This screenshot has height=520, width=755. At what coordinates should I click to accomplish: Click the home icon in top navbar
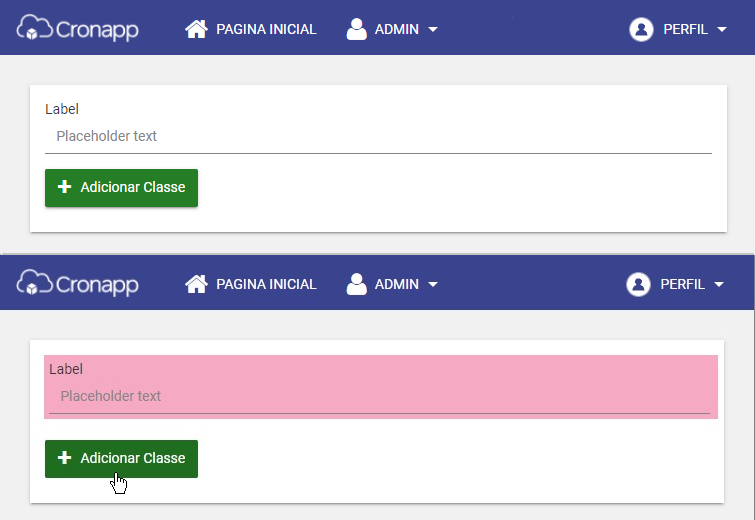[x=196, y=29]
